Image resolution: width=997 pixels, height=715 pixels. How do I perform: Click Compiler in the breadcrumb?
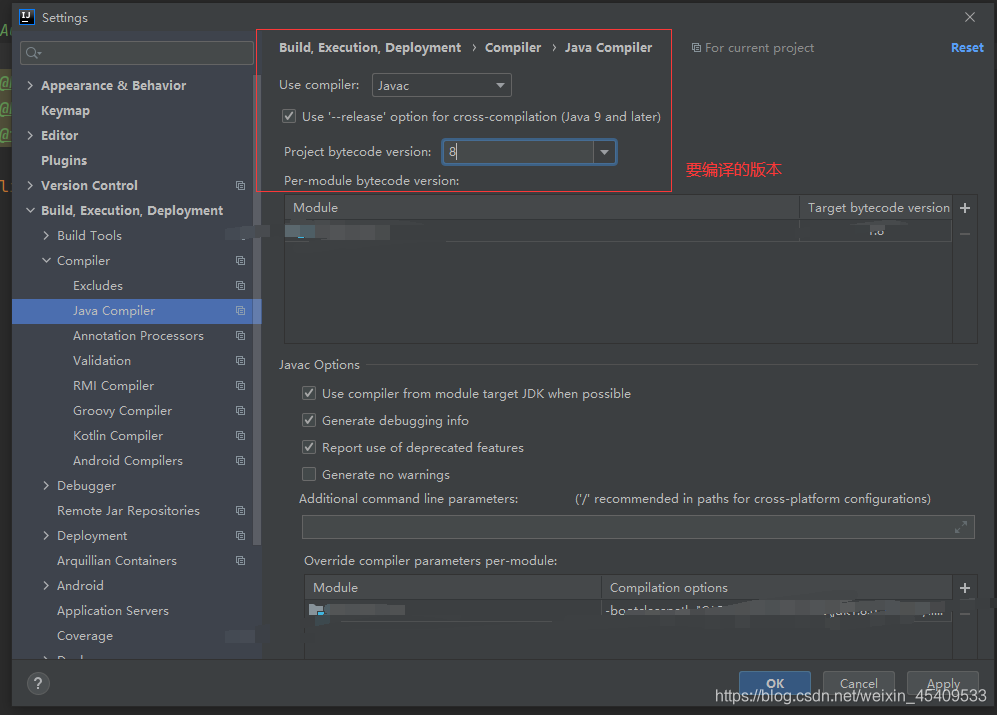click(x=512, y=48)
